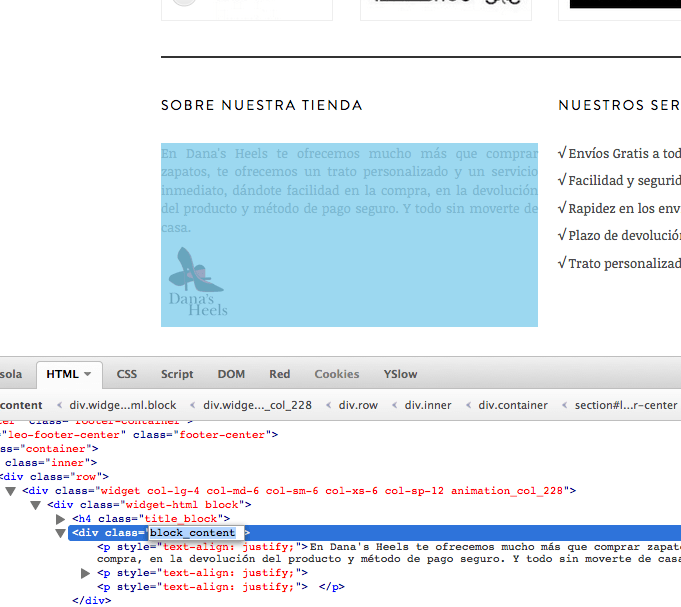This screenshot has width=681, height=607.
Task: Select div.inner breadcrumb
Action: [x=428, y=406]
